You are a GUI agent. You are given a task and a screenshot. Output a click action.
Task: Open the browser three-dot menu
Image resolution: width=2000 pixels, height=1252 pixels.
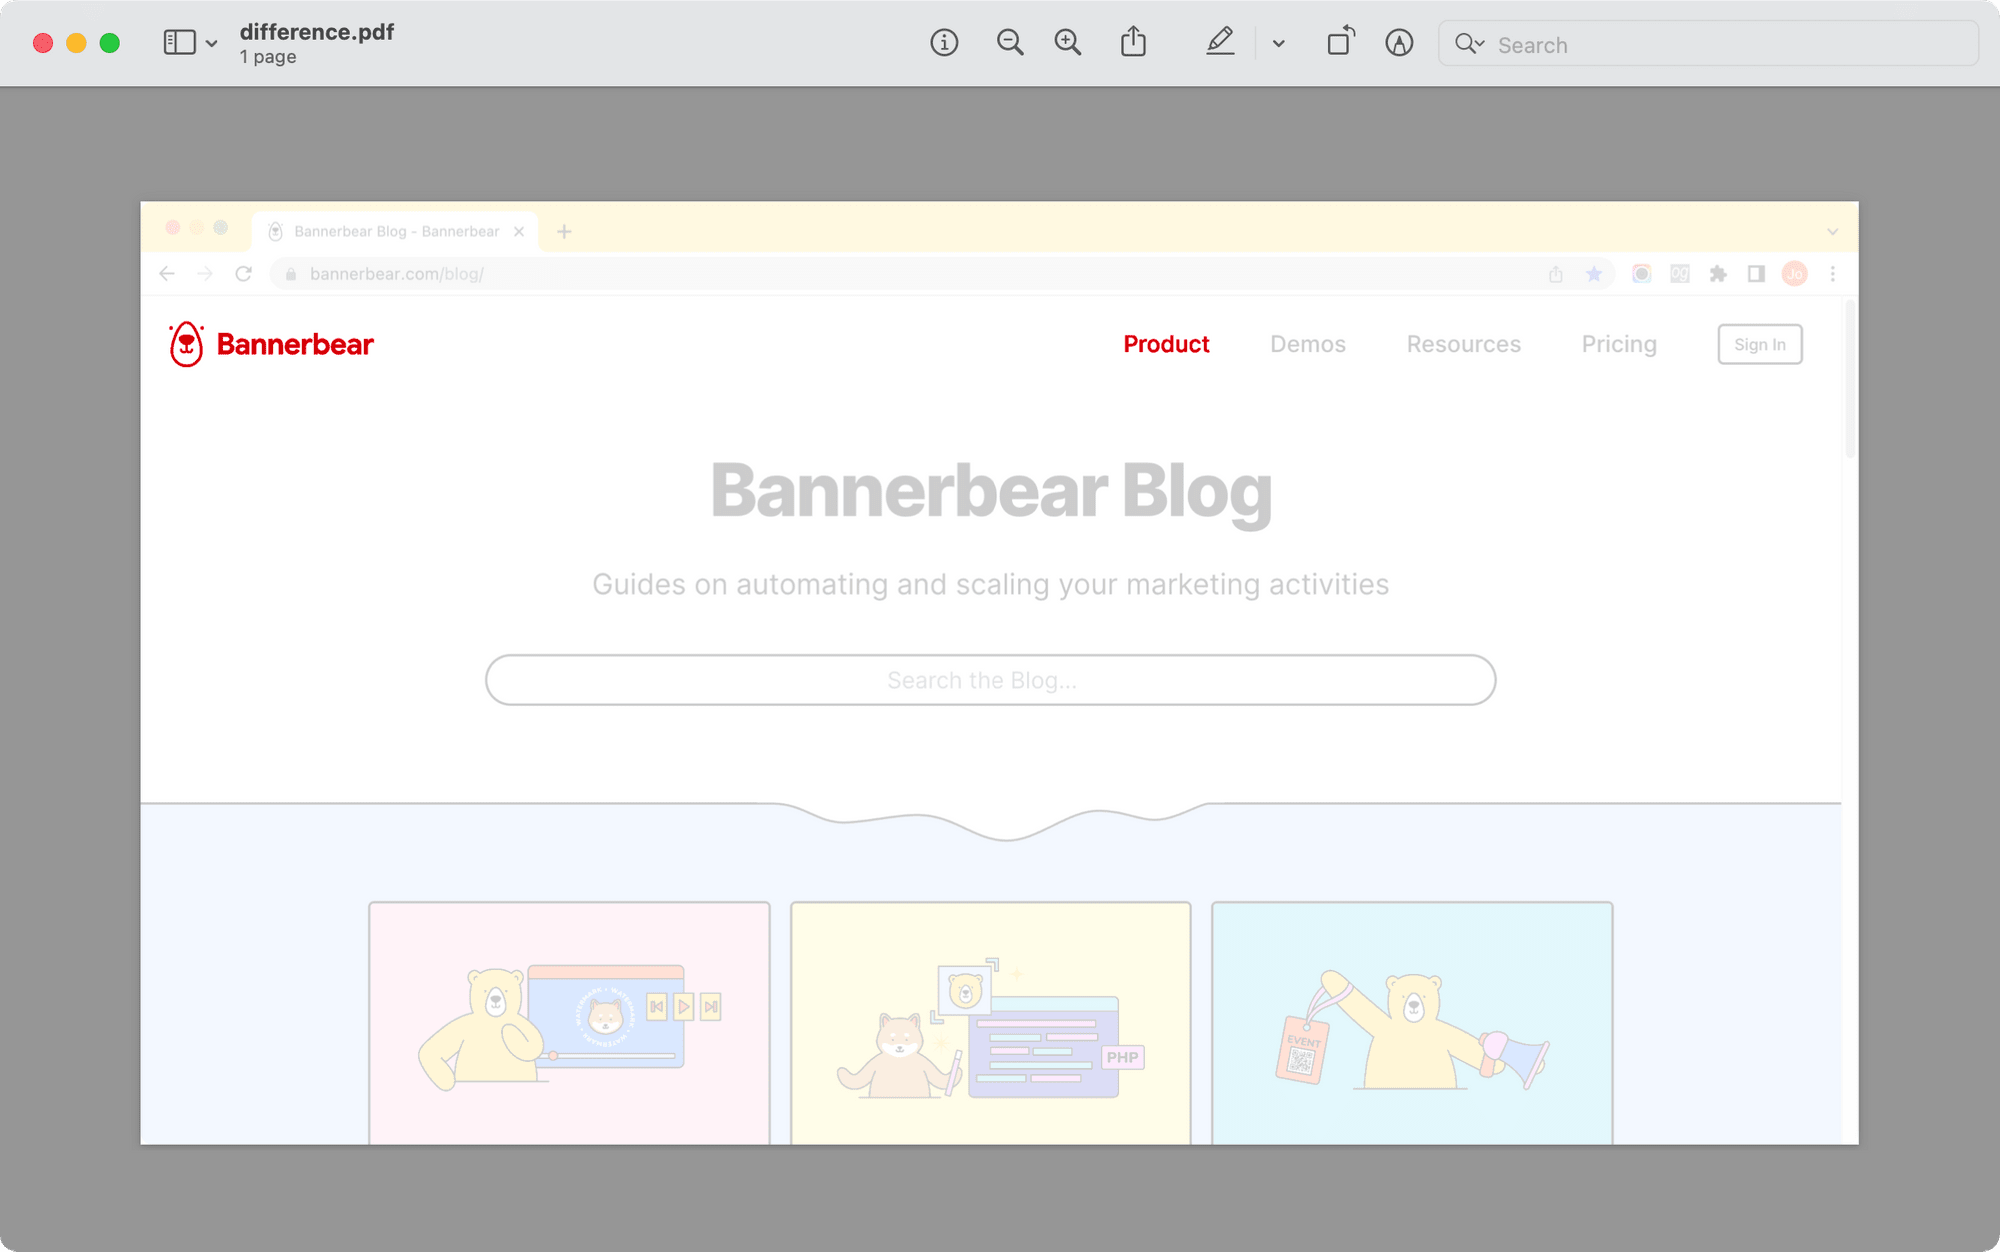pyautogui.click(x=1833, y=274)
